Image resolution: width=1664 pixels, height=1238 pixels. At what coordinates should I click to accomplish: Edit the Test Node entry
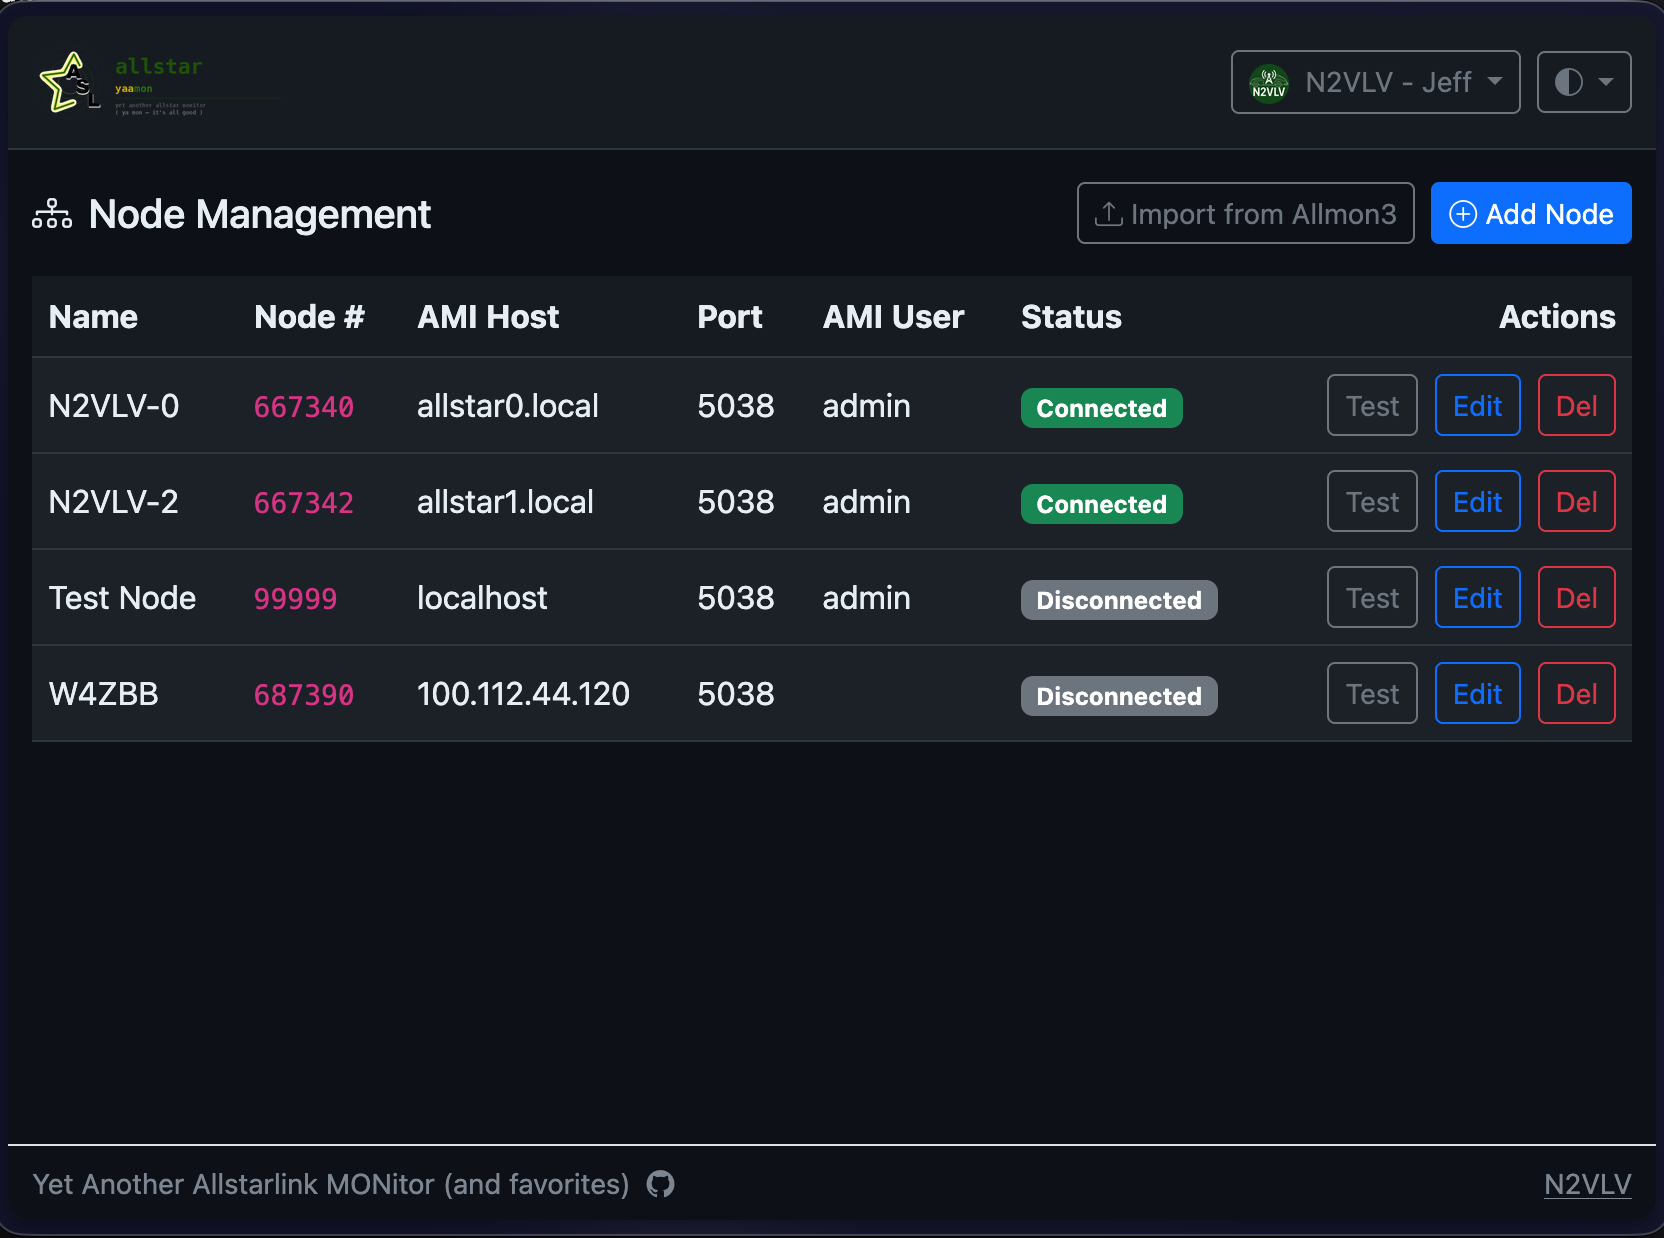click(x=1477, y=597)
